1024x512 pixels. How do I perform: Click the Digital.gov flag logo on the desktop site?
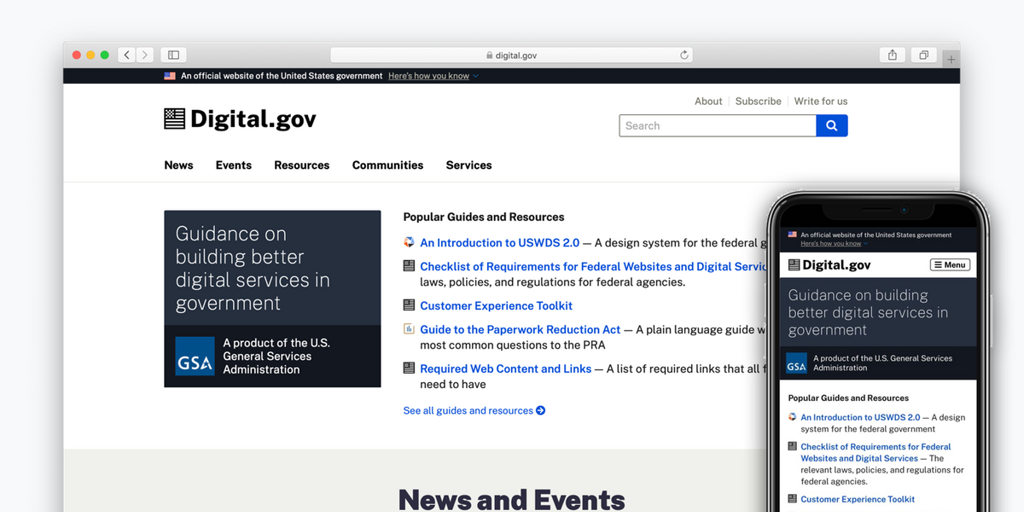coord(174,119)
